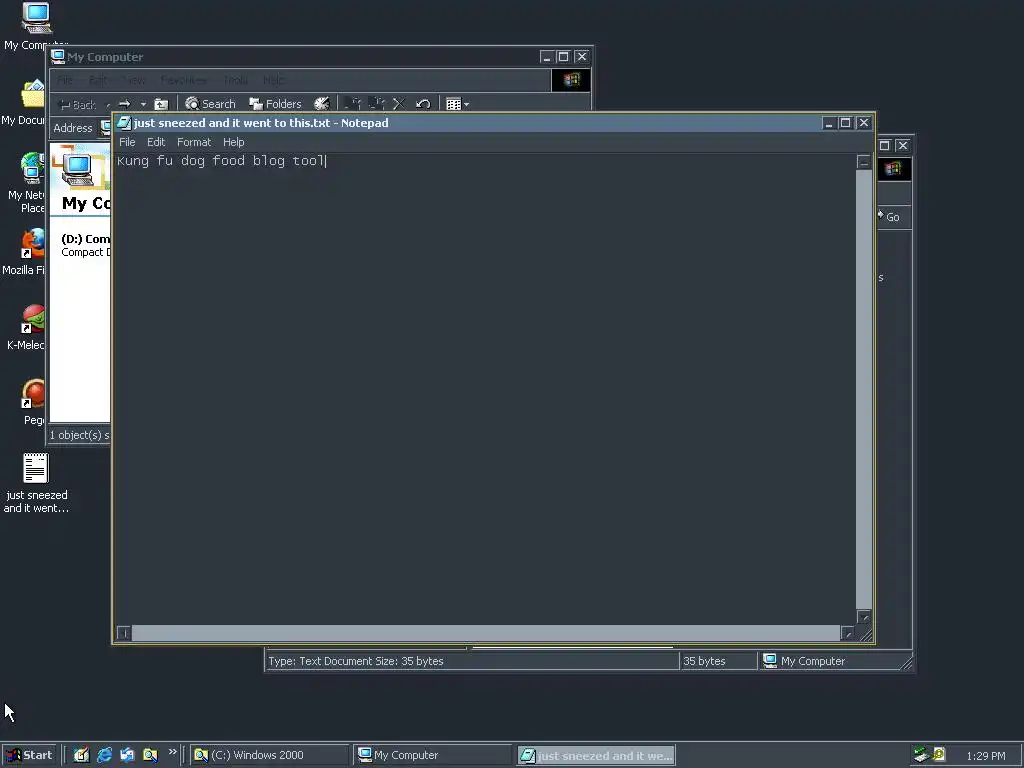Click into the Notepad text area
The image size is (1024, 768).
point(484,389)
